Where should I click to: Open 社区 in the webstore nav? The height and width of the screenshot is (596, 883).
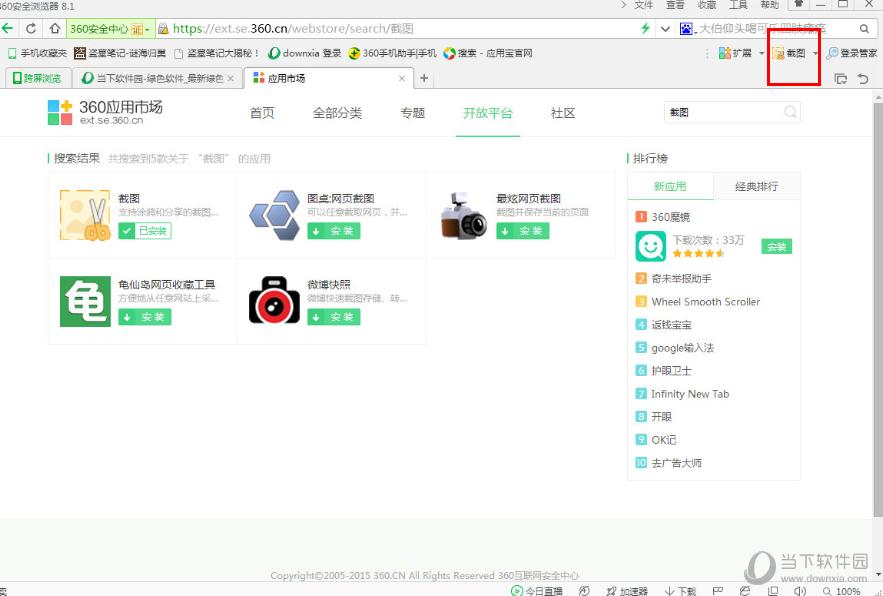point(563,113)
